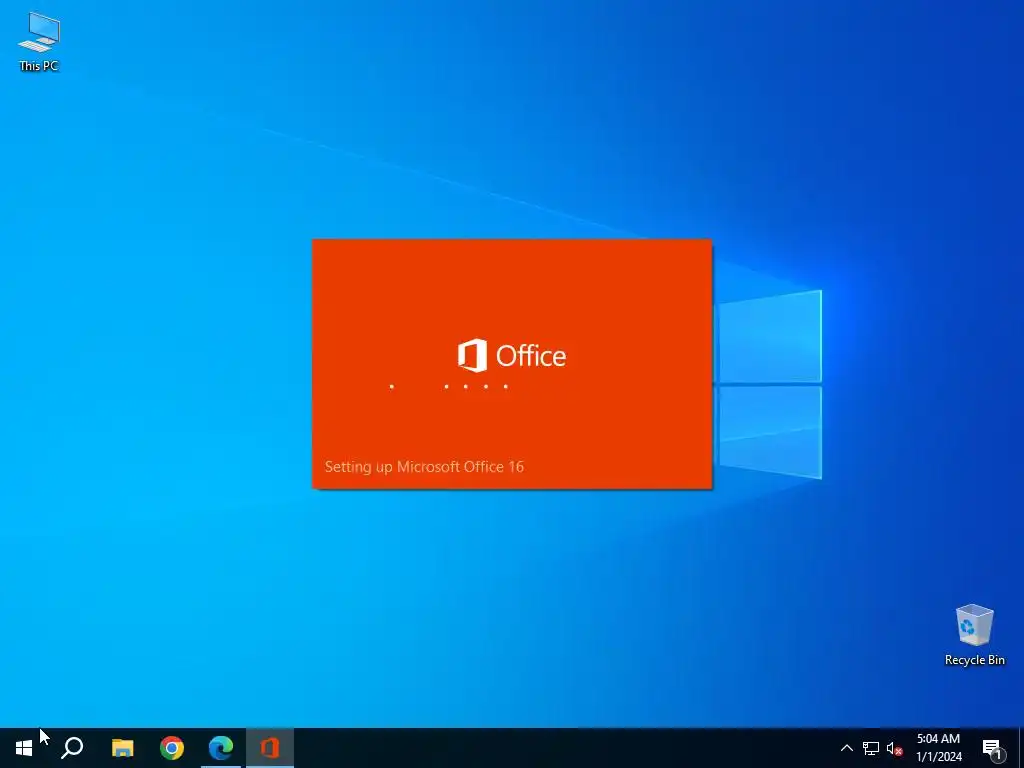Open Microsoft Edge from the taskbar
Viewport: 1024px width, 768px height.
pyautogui.click(x=221, y=748)
